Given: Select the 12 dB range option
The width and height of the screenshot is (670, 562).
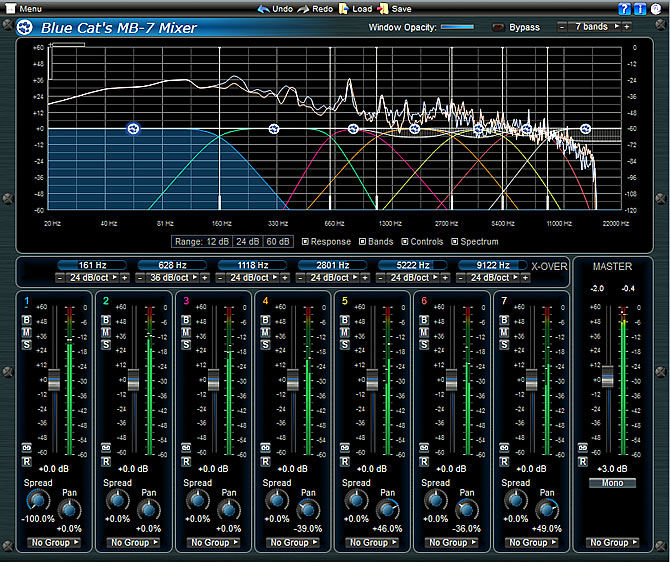Looking at the screenshot, I should click(x=218, y=241).
